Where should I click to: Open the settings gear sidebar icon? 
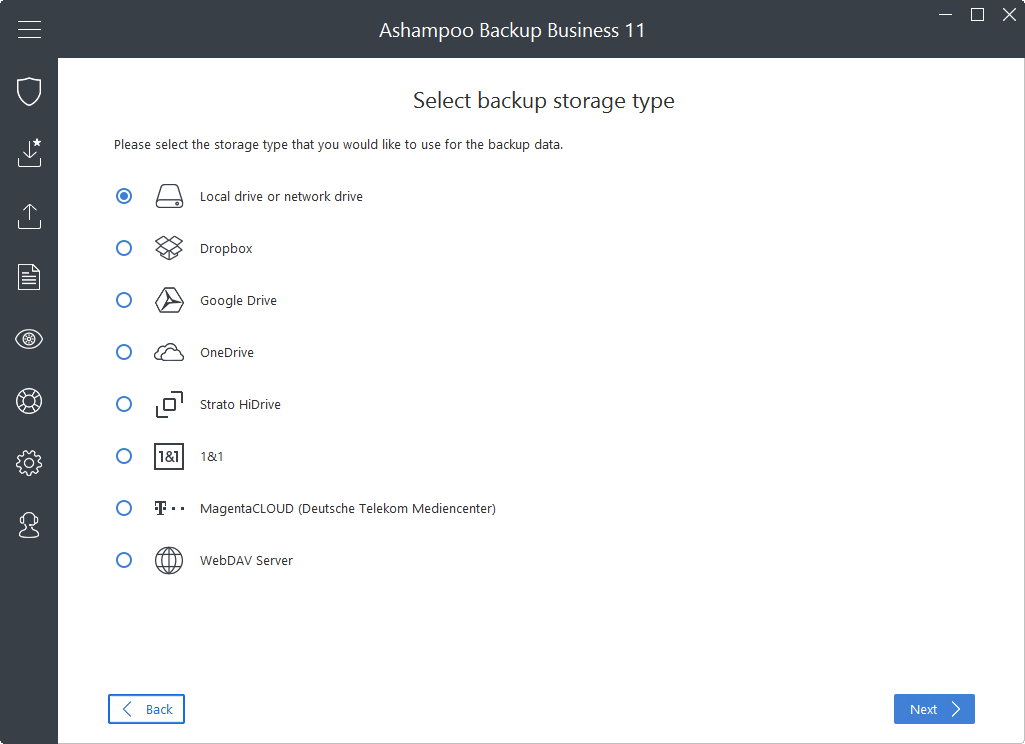click(29, 463)
